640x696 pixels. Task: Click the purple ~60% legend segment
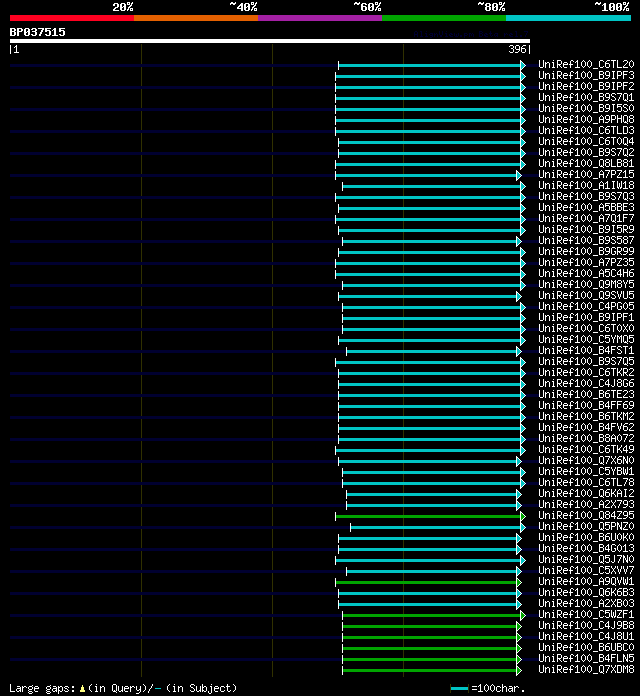pos(320,18)
